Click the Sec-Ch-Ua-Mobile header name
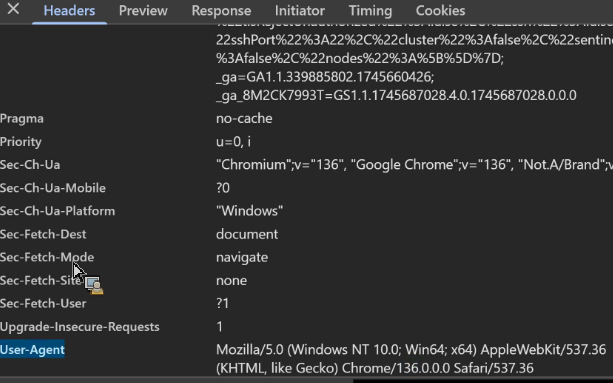The height and width of the screenshot is (383, 613). point(53,188)
